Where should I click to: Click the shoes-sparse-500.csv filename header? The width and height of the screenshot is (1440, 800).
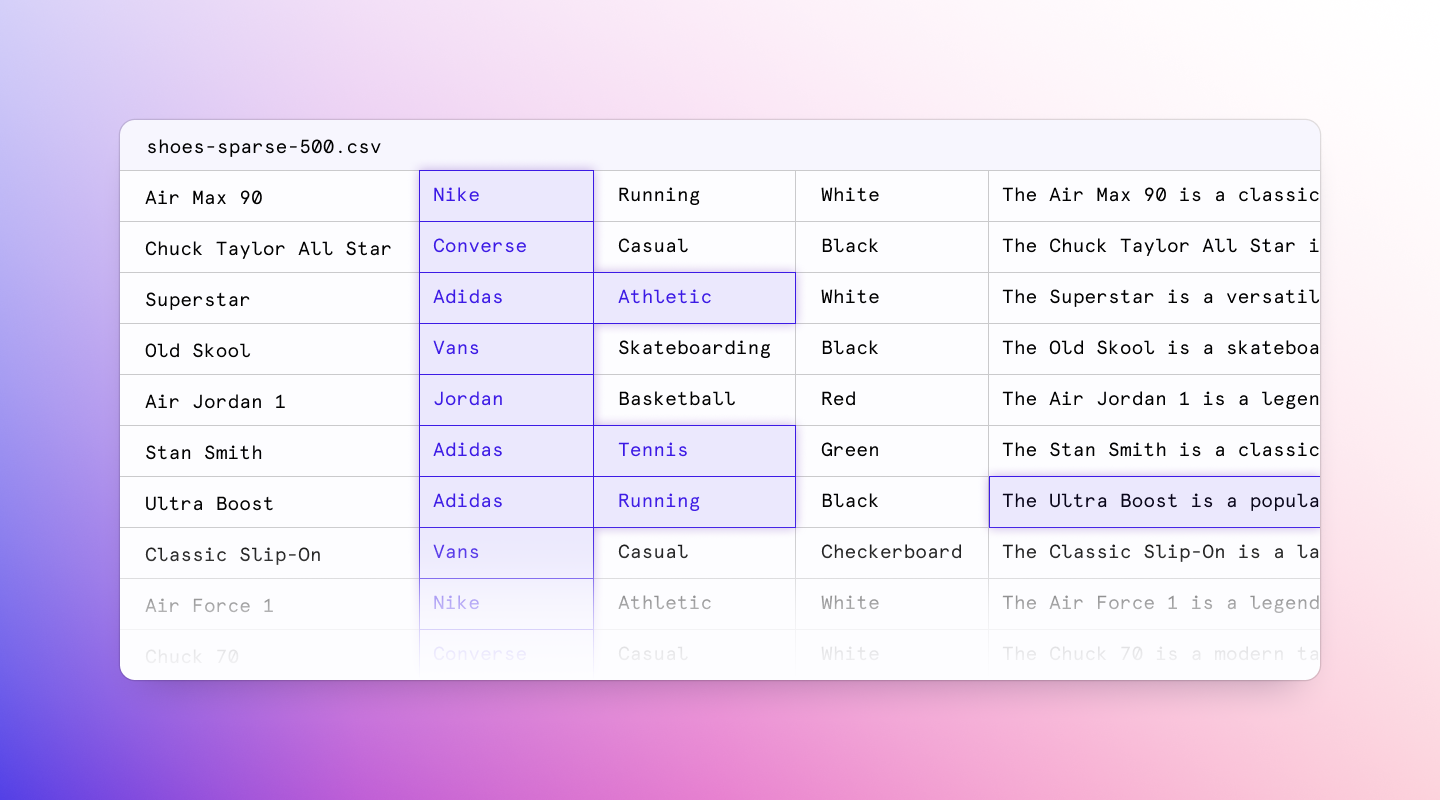pyautogui.click(x=264, y=145)
